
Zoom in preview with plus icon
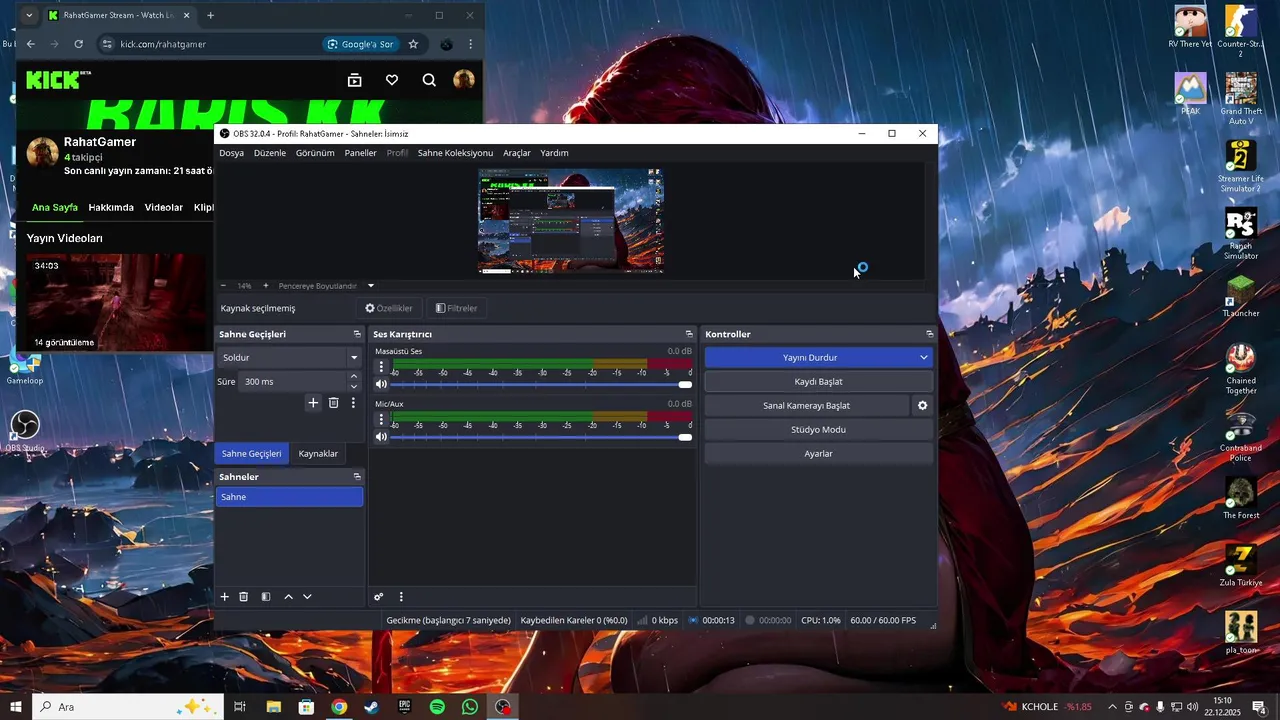coord(265,286)
